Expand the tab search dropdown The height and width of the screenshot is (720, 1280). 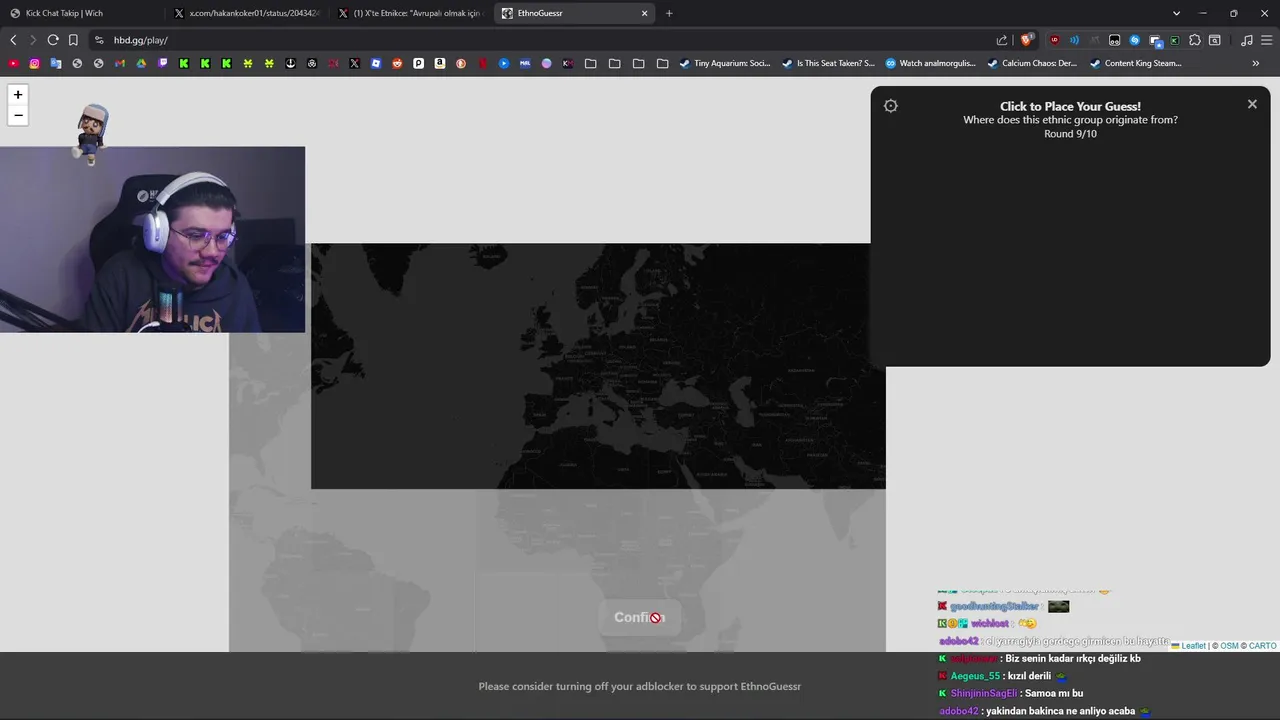1176,13
